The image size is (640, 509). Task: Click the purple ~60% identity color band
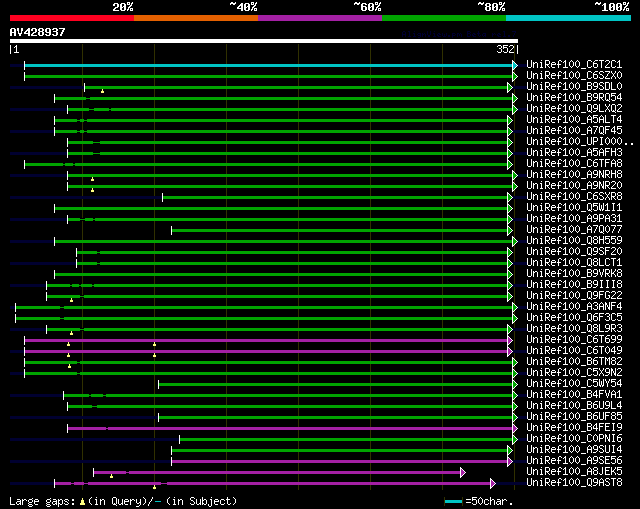320,18
